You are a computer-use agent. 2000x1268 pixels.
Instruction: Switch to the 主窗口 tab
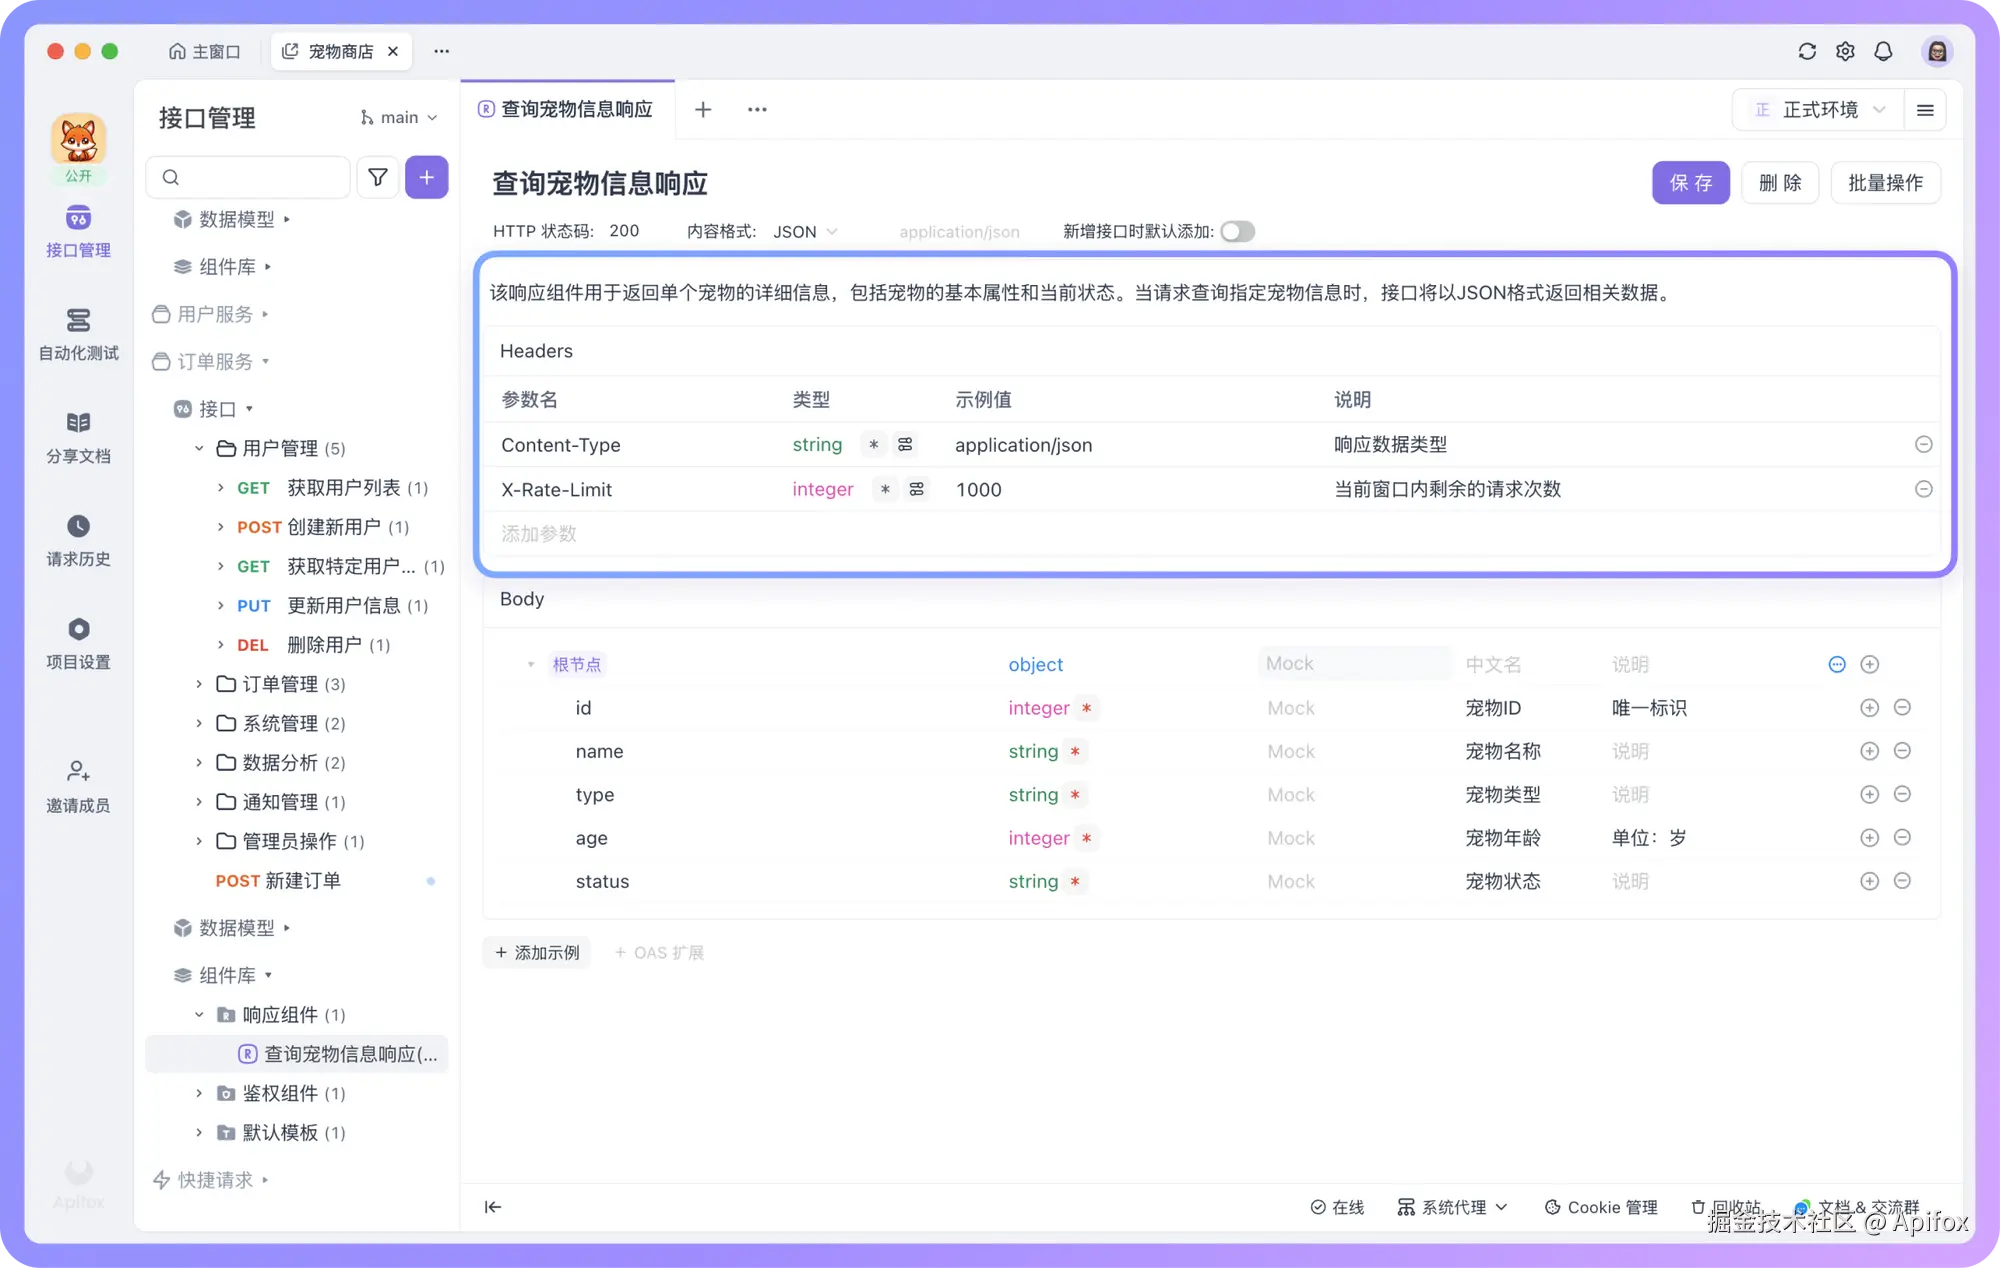coord(204,51)
